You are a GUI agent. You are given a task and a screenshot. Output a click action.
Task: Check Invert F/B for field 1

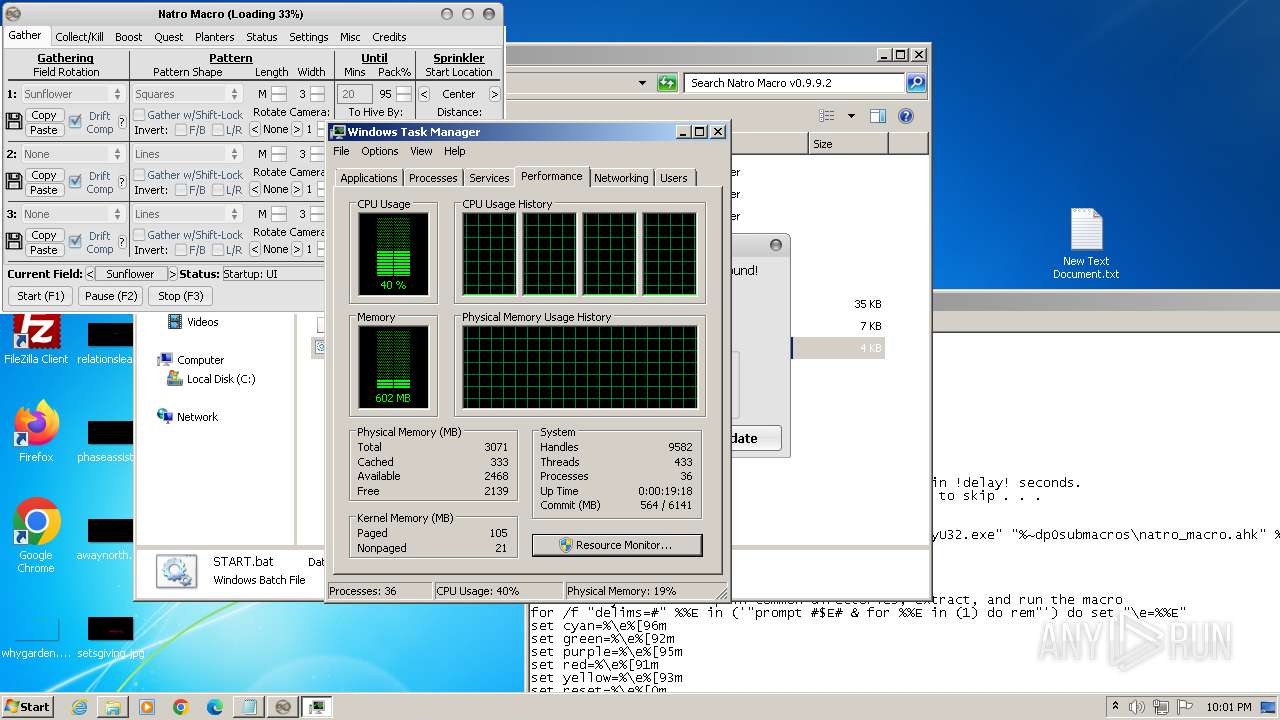click(x=180, y=130)
